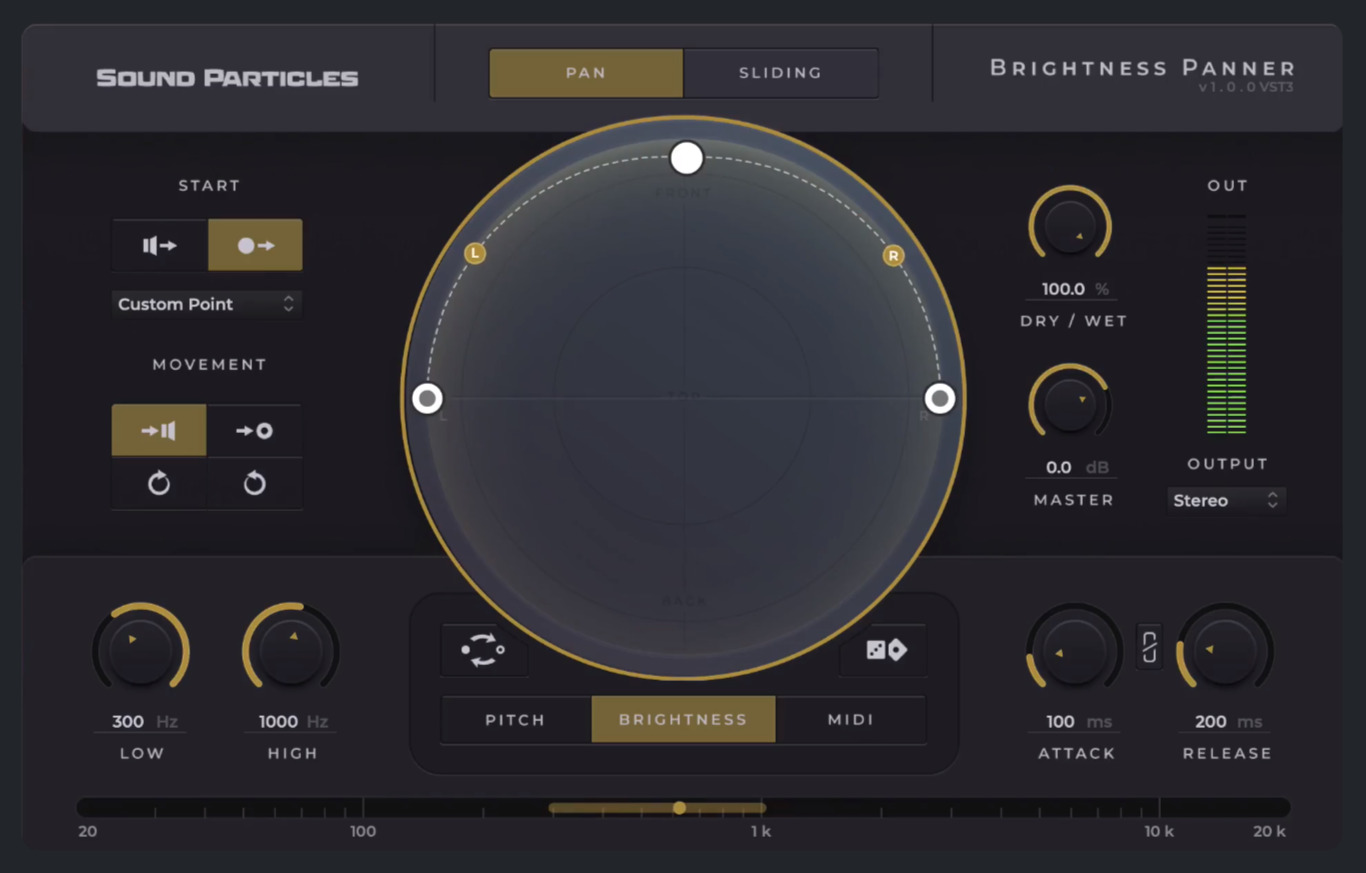Click the L channel marker

point(475,254)
